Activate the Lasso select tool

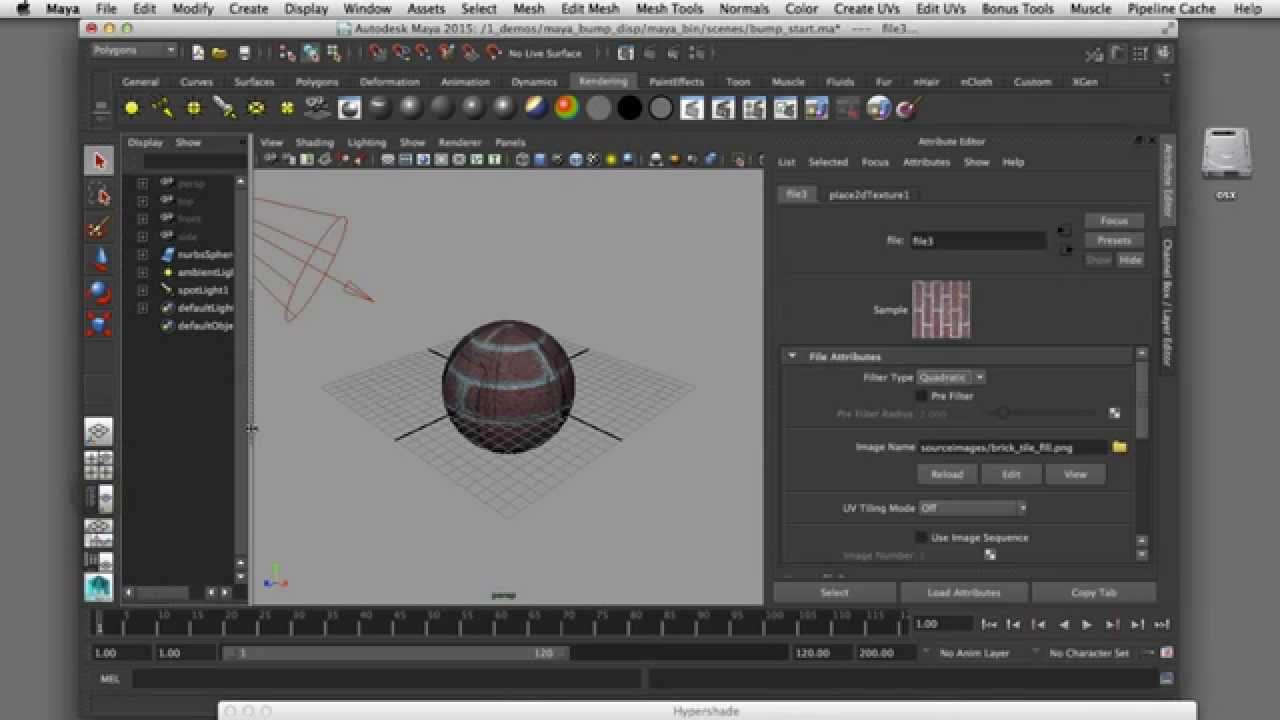pos(99,193)
